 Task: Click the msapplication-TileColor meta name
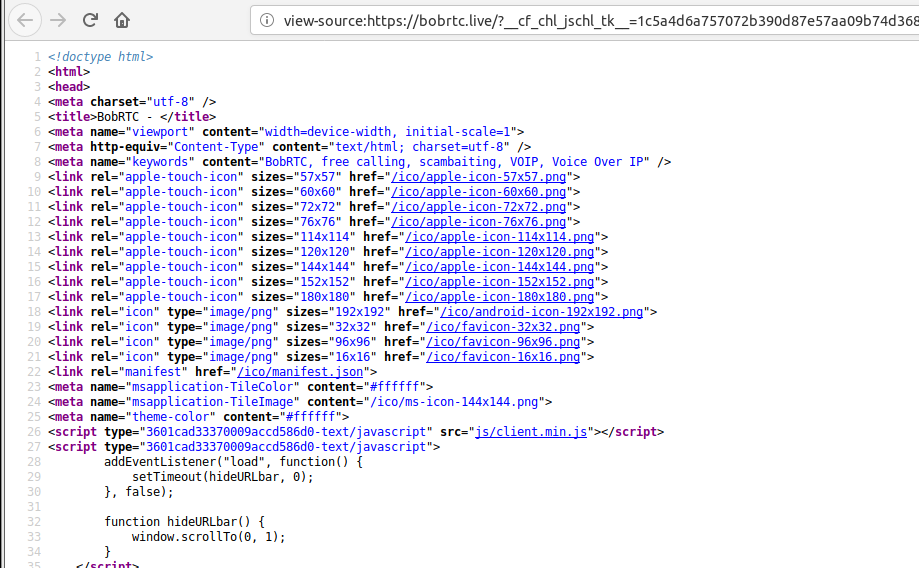pos(212,387)
